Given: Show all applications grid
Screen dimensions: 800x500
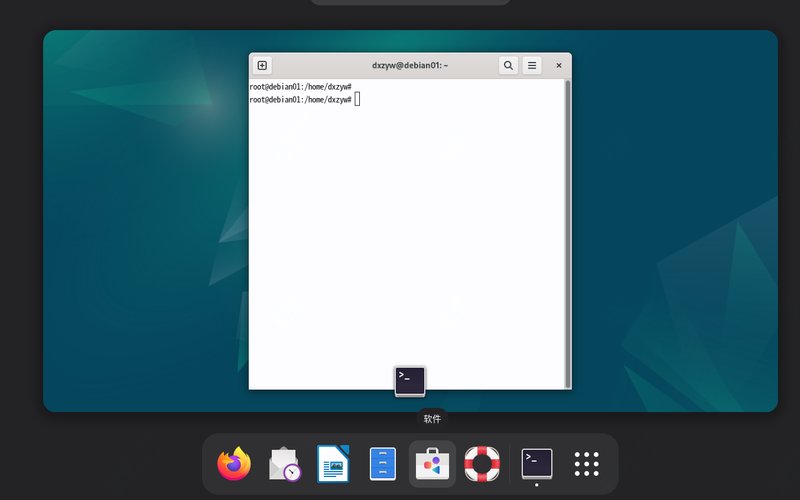Looking at the screenshot, I should [x=586, y=464].
